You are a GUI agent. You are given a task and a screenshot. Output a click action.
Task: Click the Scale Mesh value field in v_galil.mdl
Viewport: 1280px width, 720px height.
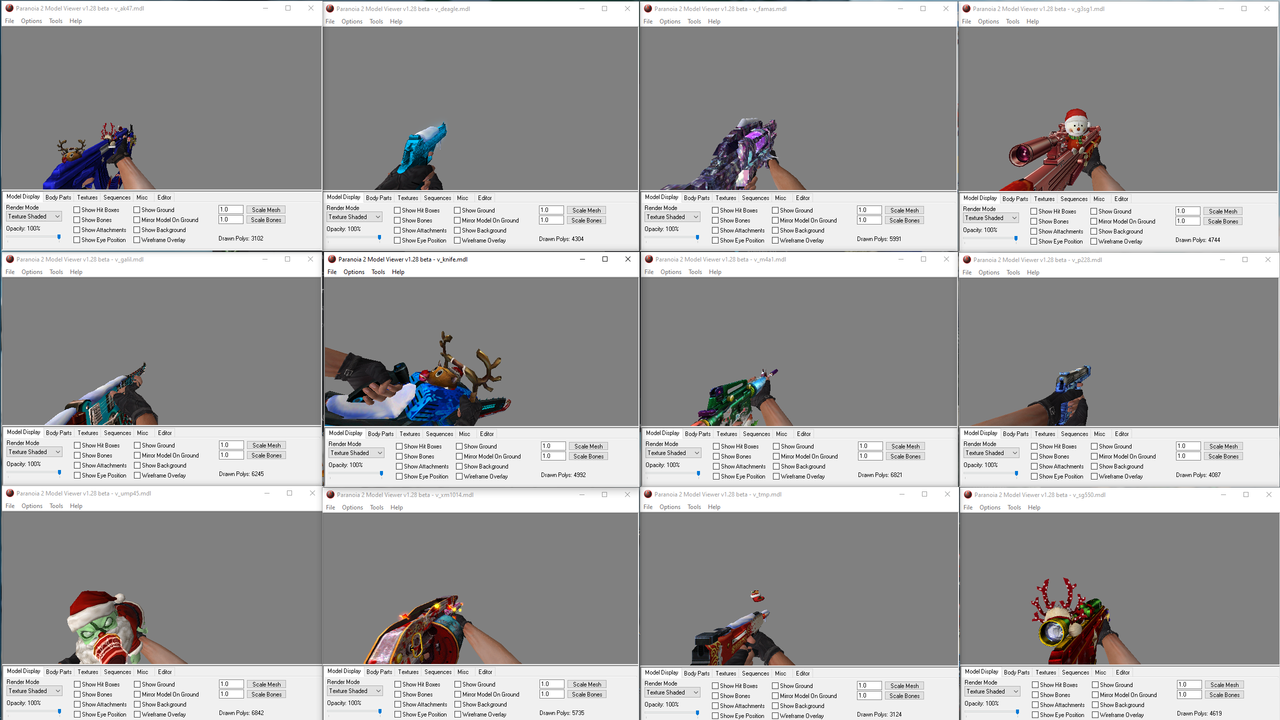tap(231, 445)
